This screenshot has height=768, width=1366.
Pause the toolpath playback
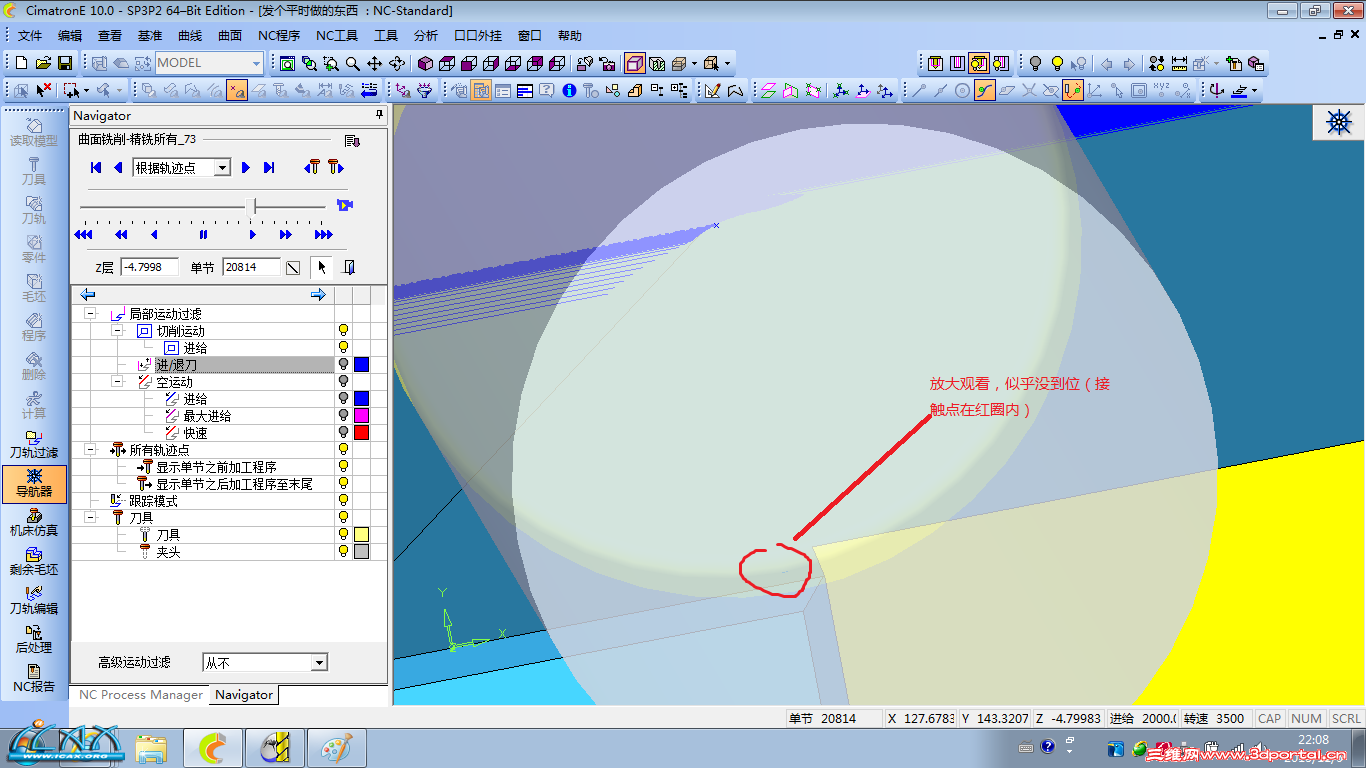203,234
